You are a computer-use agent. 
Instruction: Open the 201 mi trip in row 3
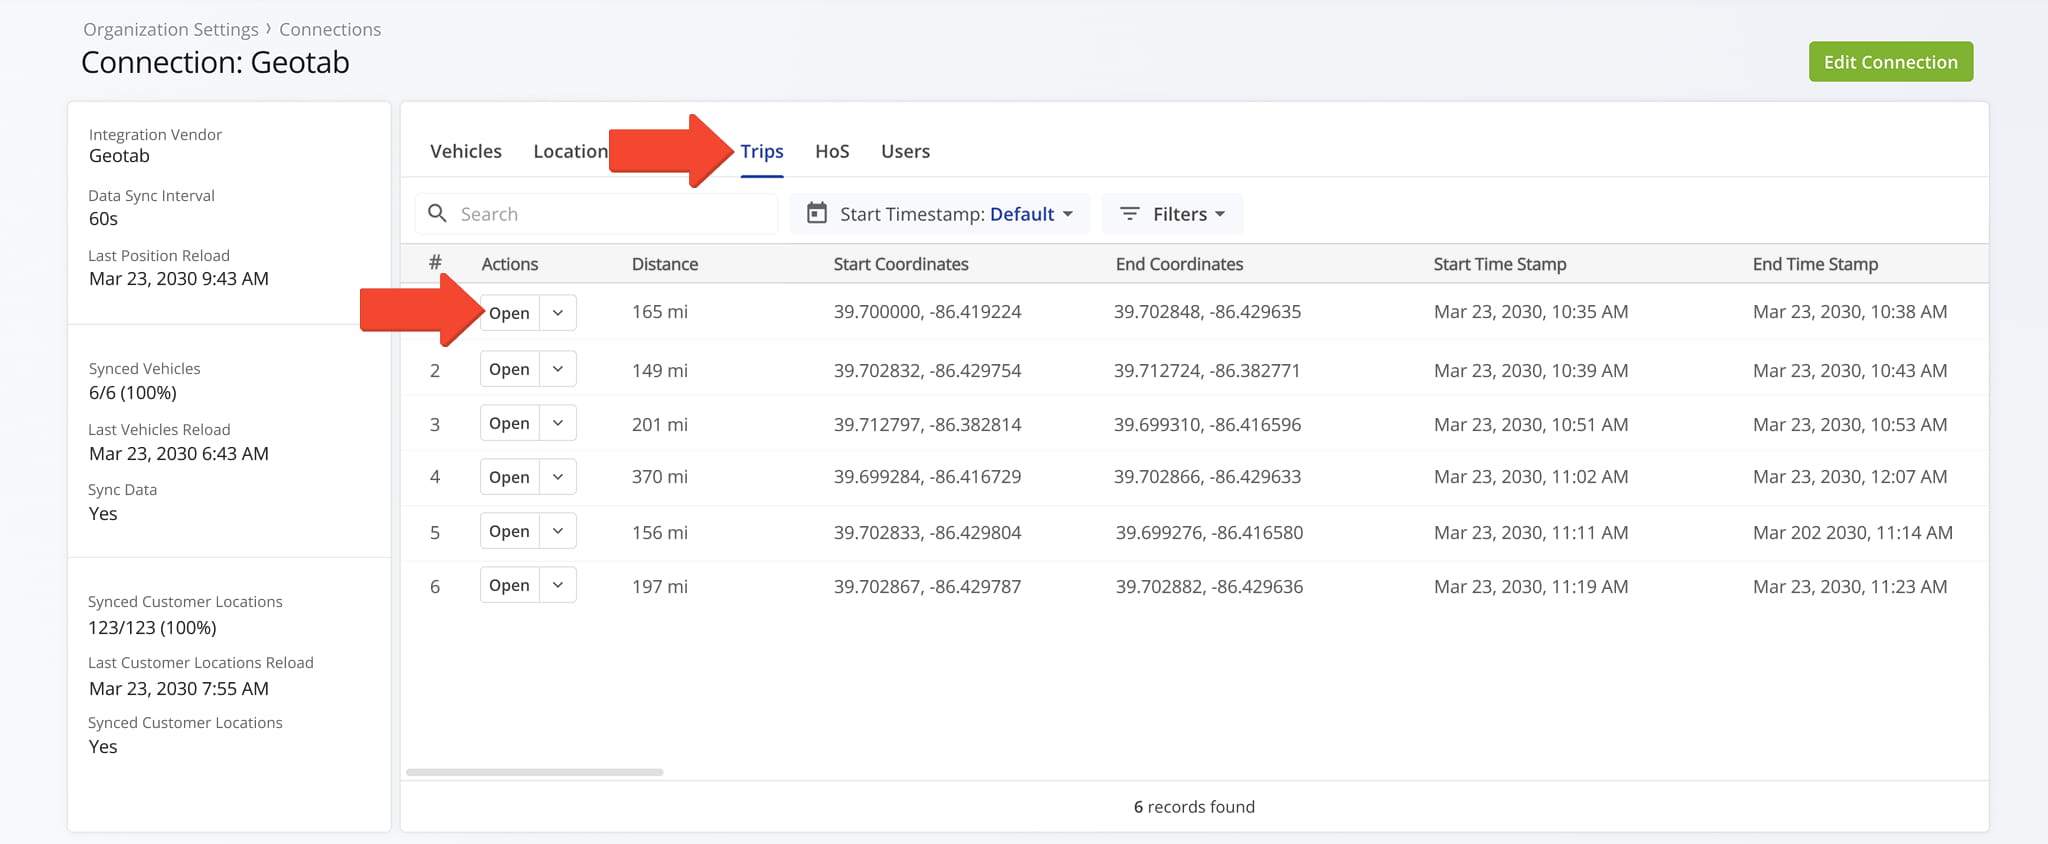pos(509,423)
